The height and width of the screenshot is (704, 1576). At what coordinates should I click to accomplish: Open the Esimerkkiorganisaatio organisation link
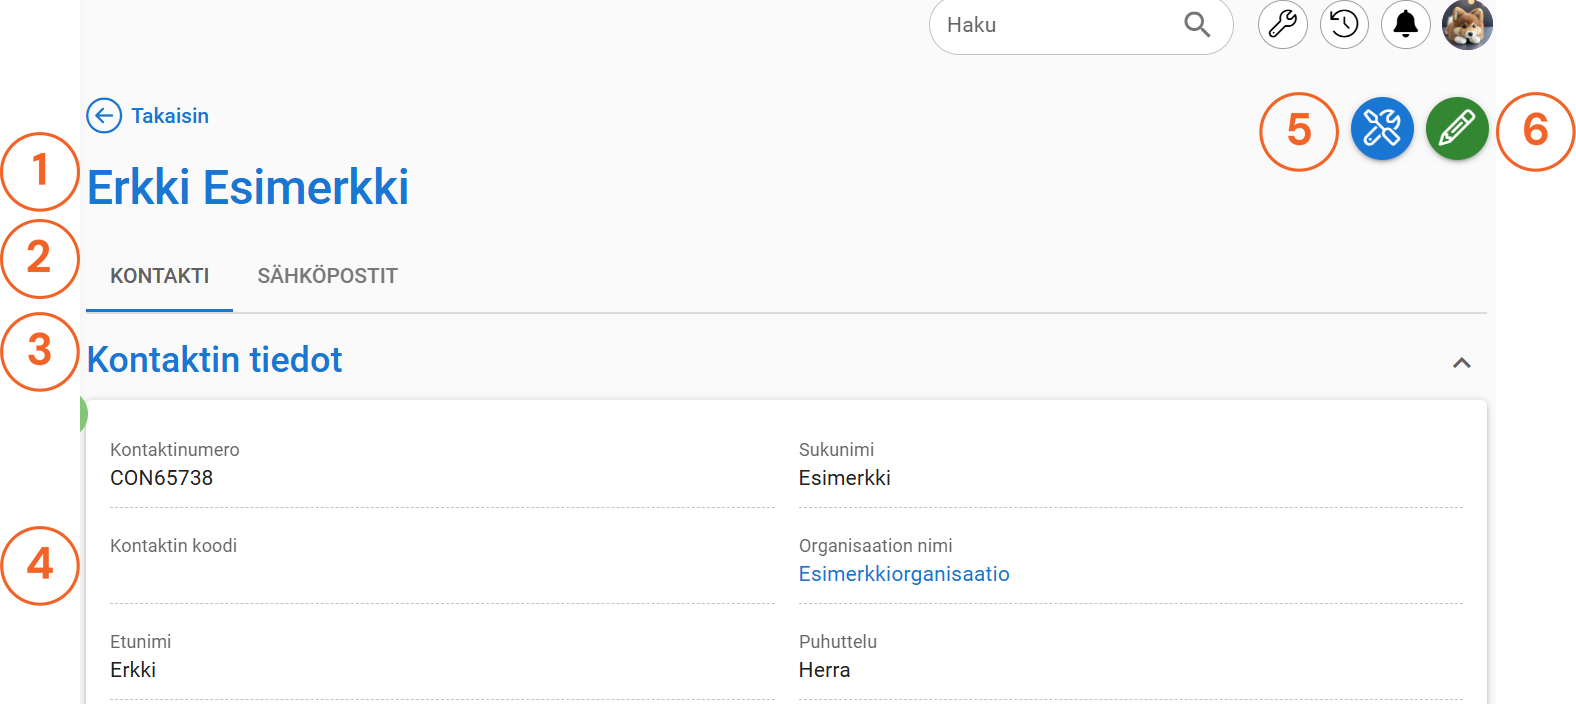904,574
